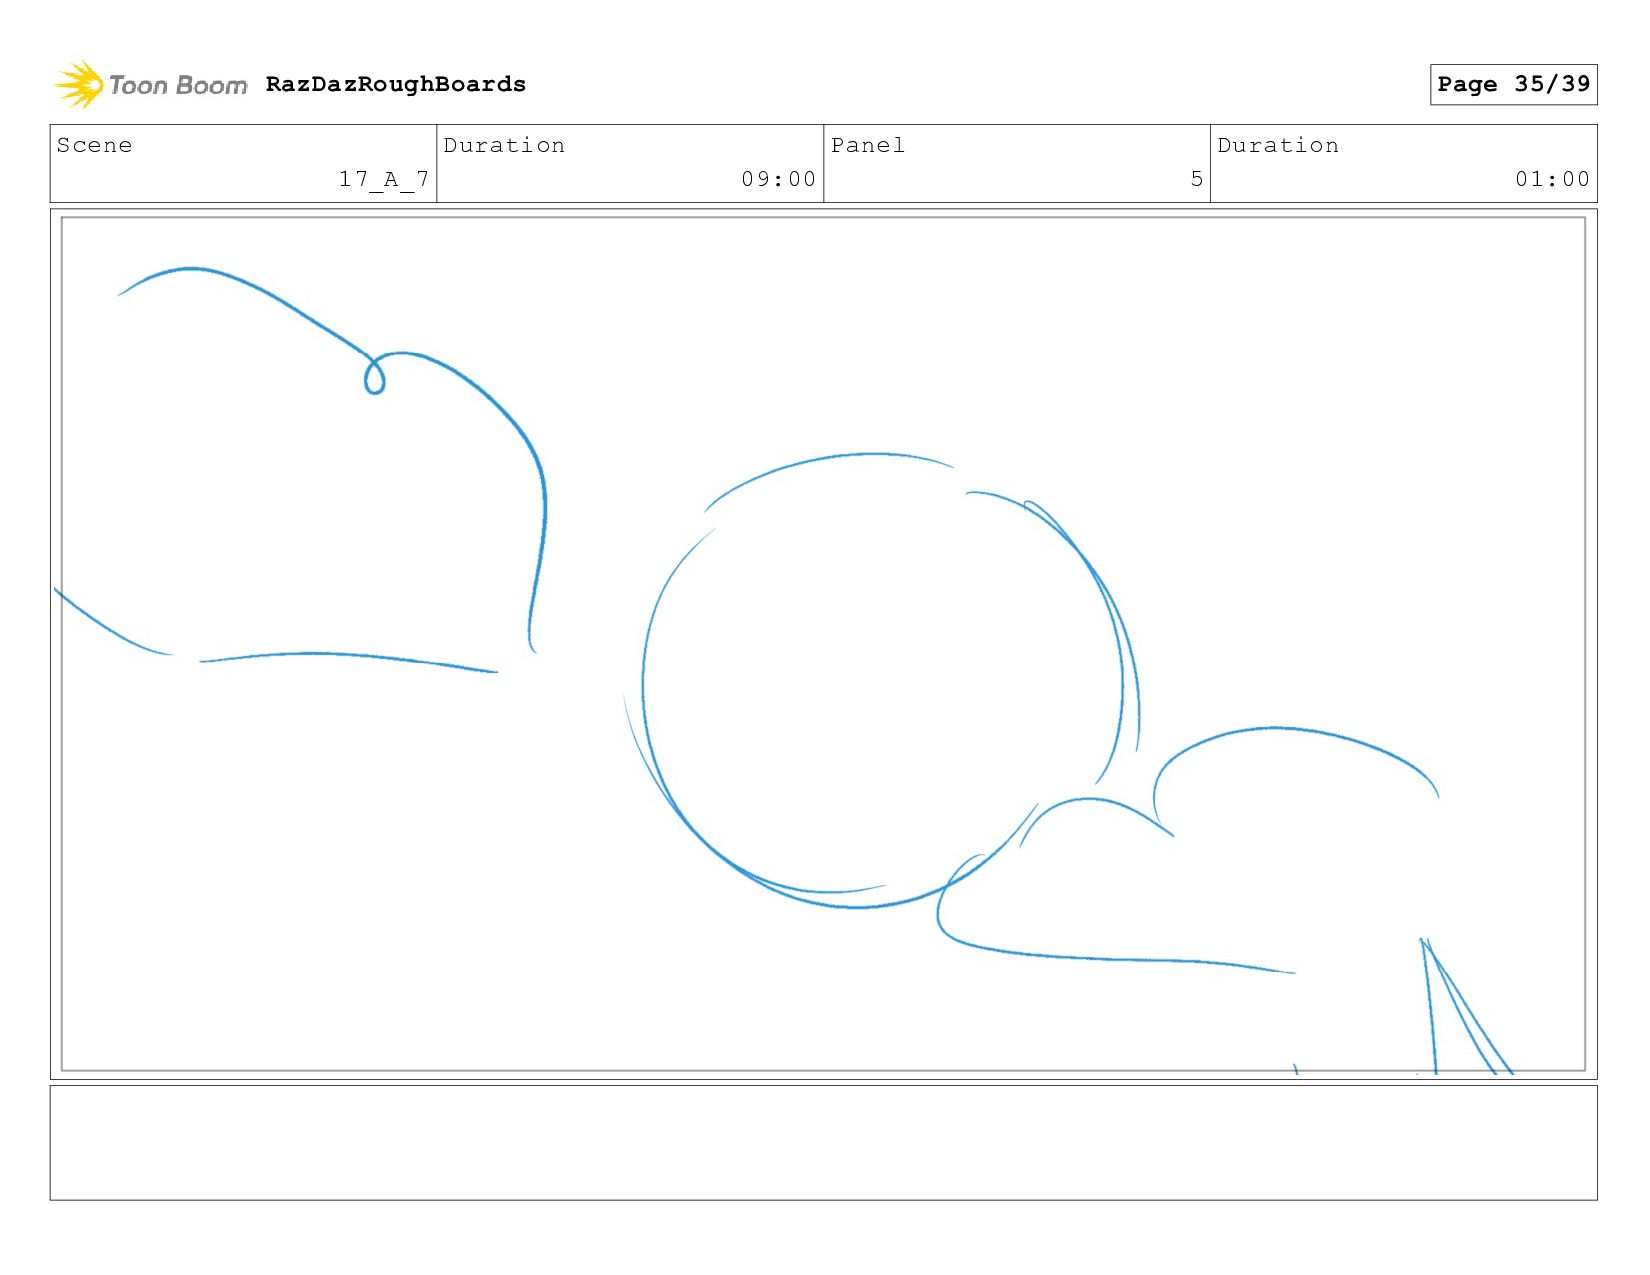The height and width of the screenshot is (1275, 1650).
Task: Click the Toon Boom logo icon
Action: pos(78,85)
